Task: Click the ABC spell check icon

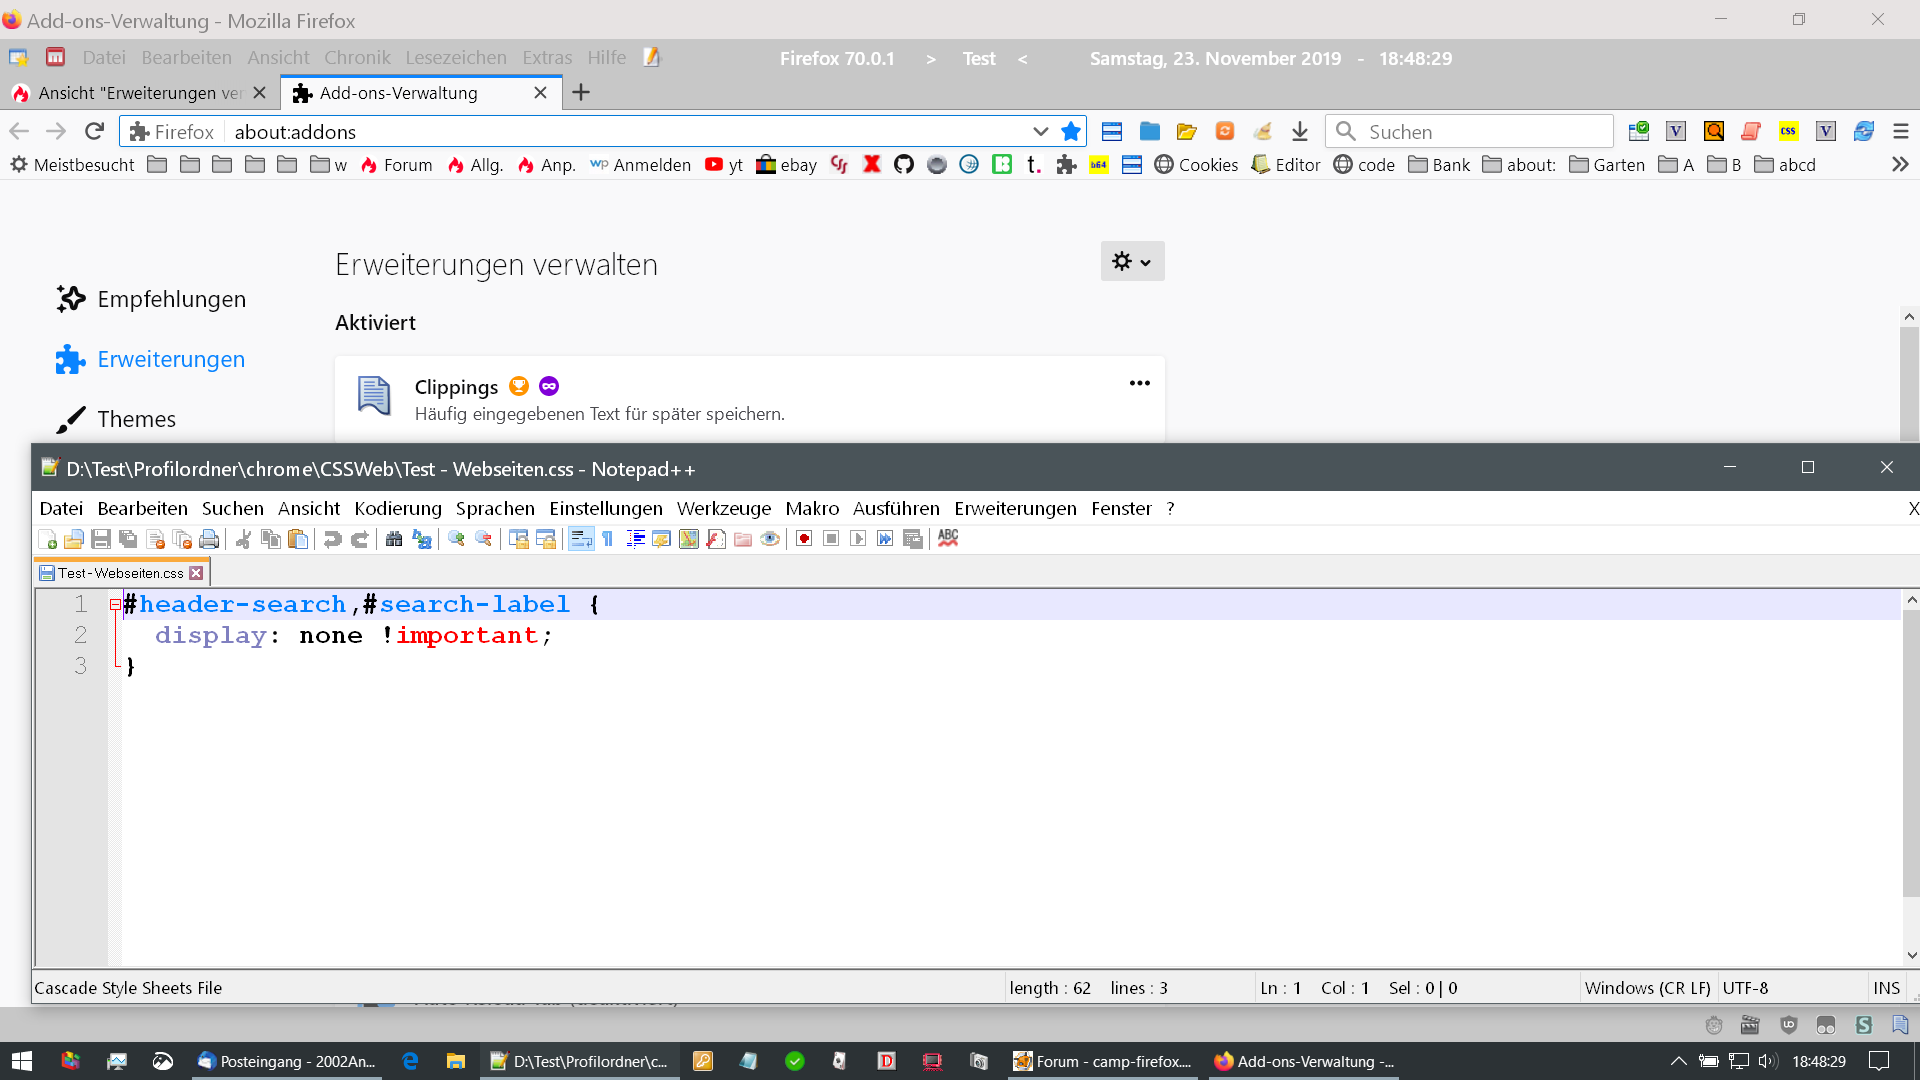Action: click(948, 538)
